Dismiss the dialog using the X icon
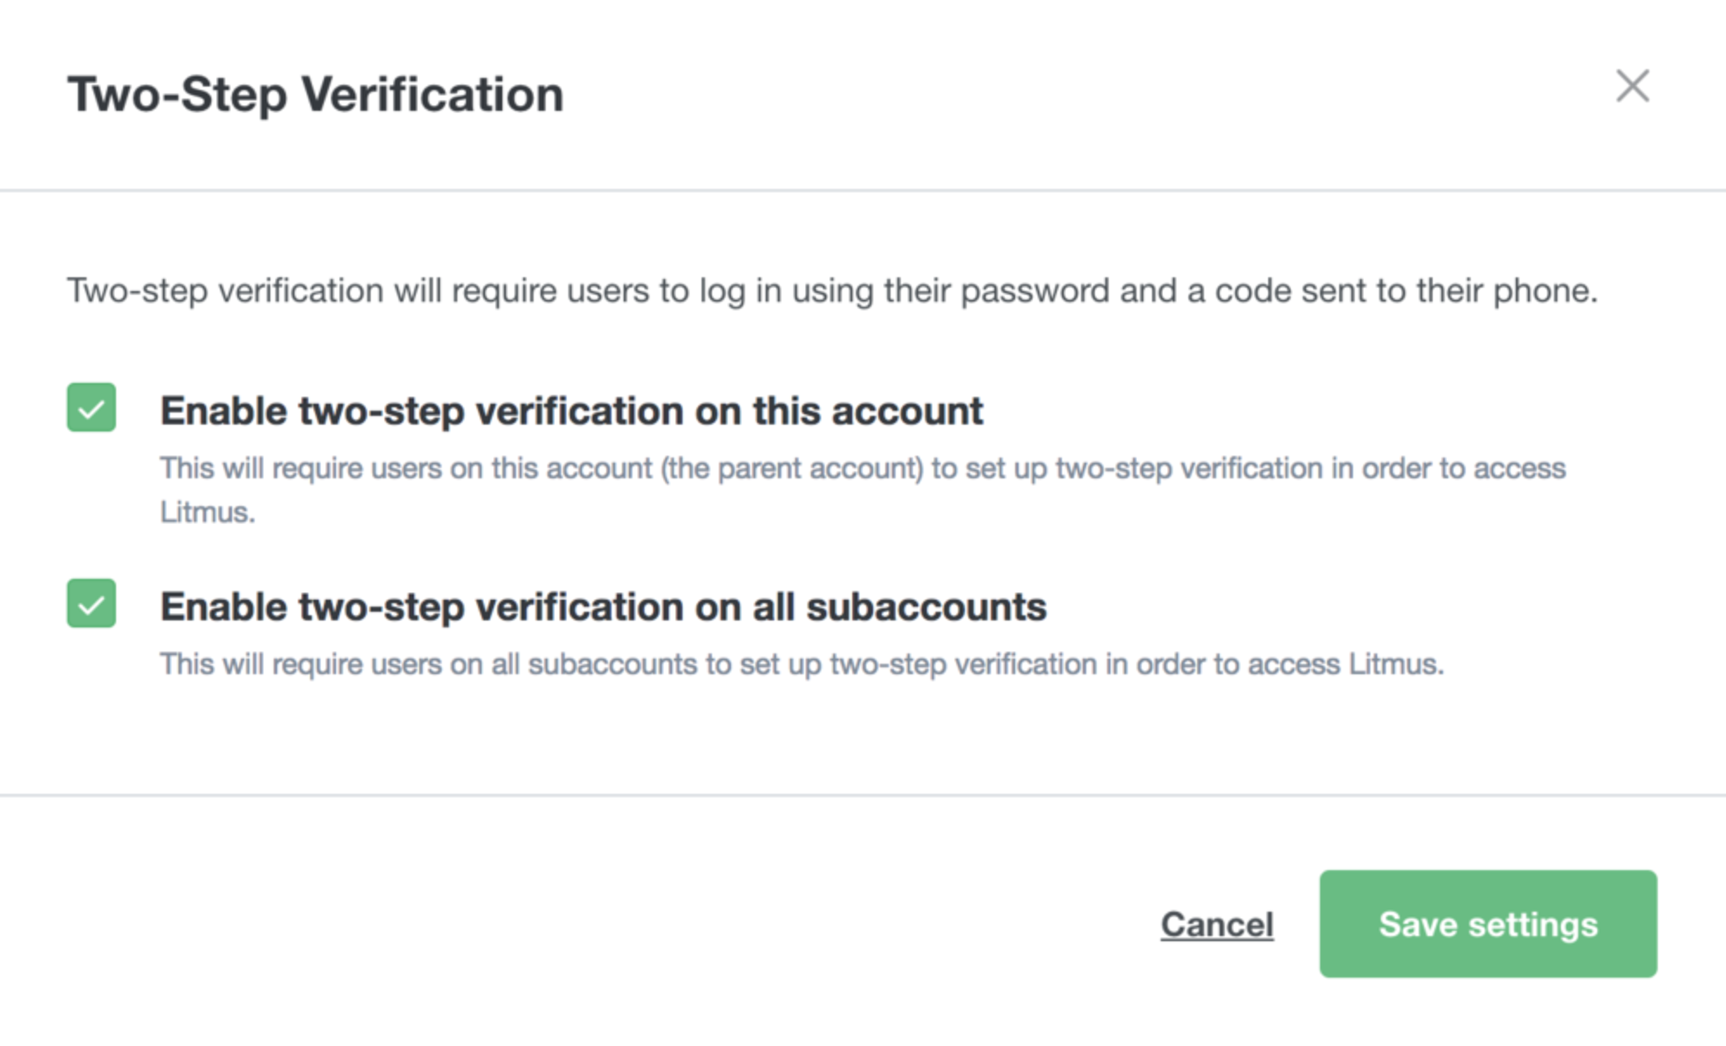 1632,86
